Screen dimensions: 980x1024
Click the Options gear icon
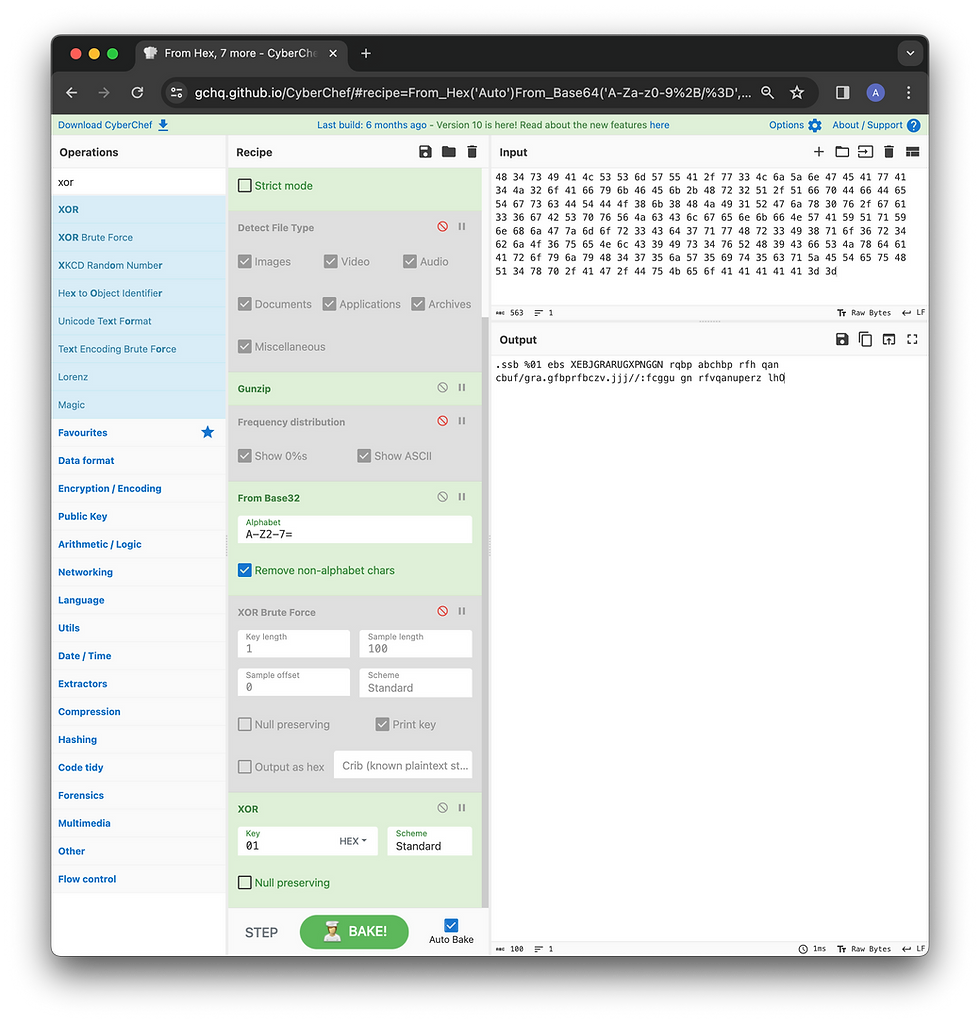pos(815,125)
